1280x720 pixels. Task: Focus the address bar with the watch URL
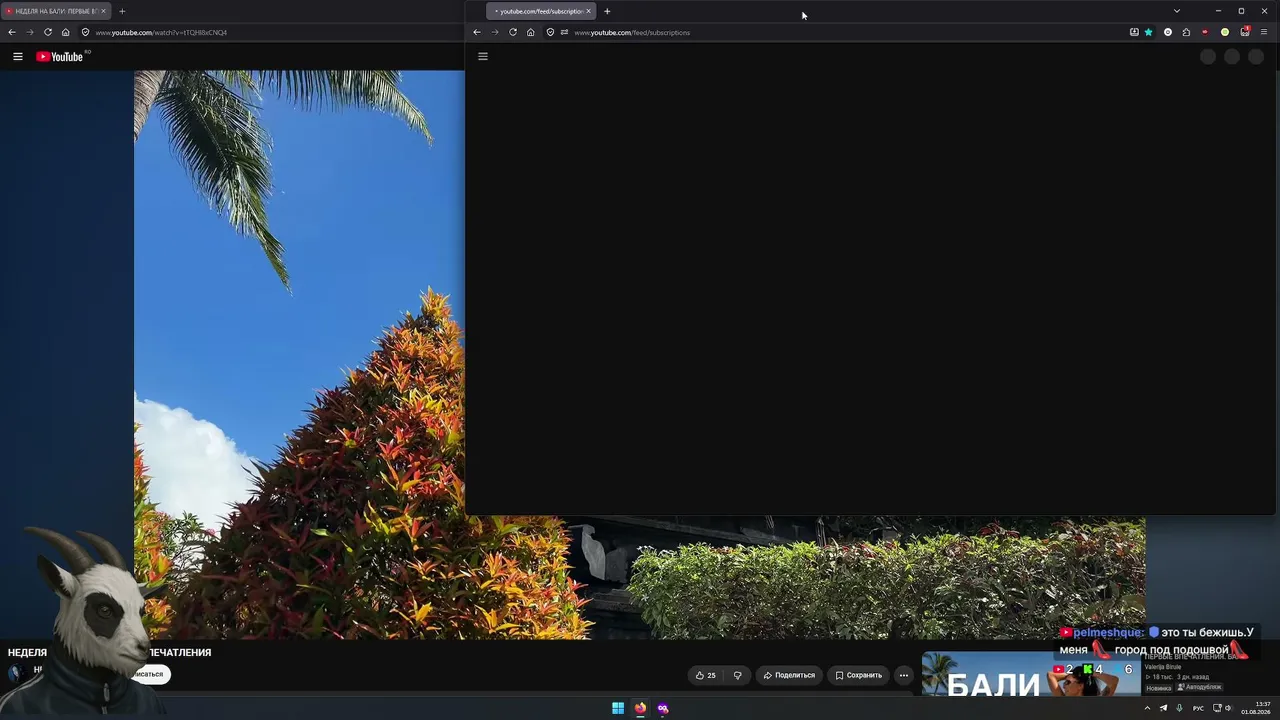tap(270, 32)
